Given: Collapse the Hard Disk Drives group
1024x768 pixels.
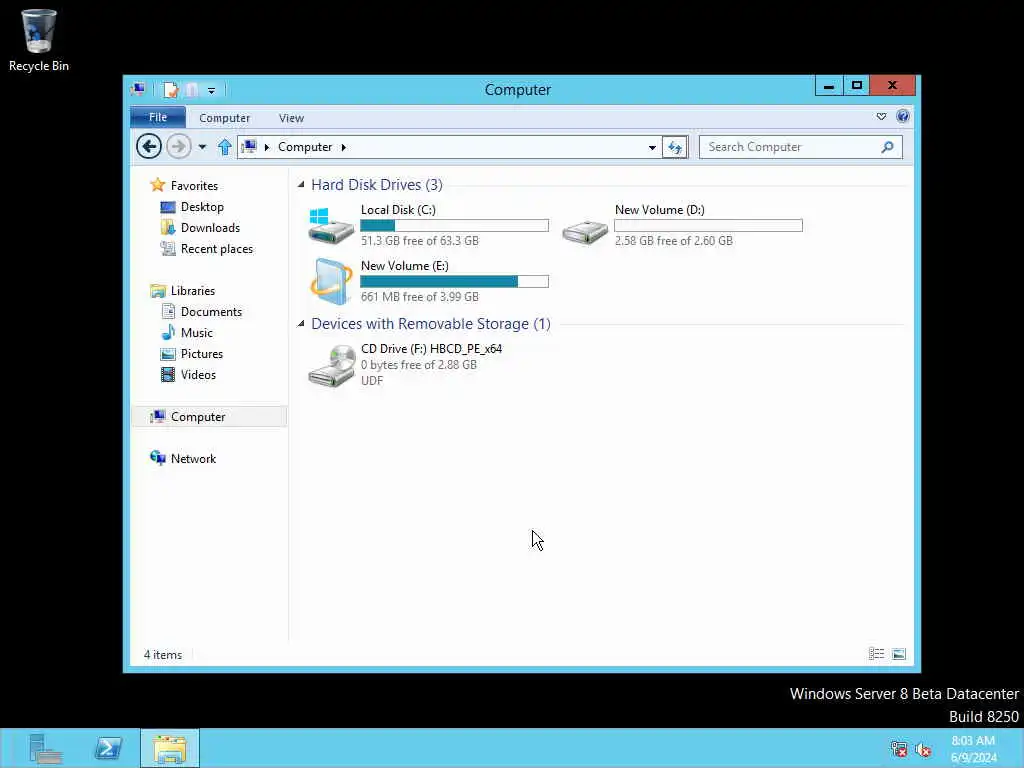Looking at the screenshot, I should click(301, 185).
